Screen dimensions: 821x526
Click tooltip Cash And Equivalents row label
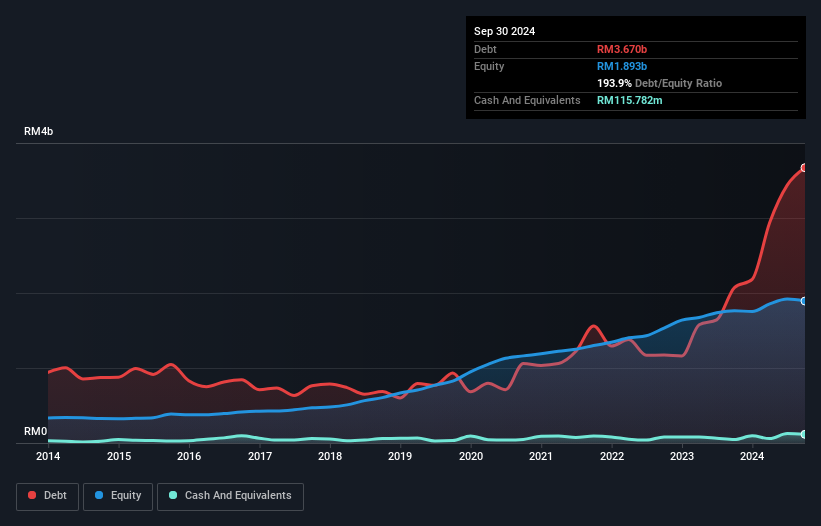527,100
